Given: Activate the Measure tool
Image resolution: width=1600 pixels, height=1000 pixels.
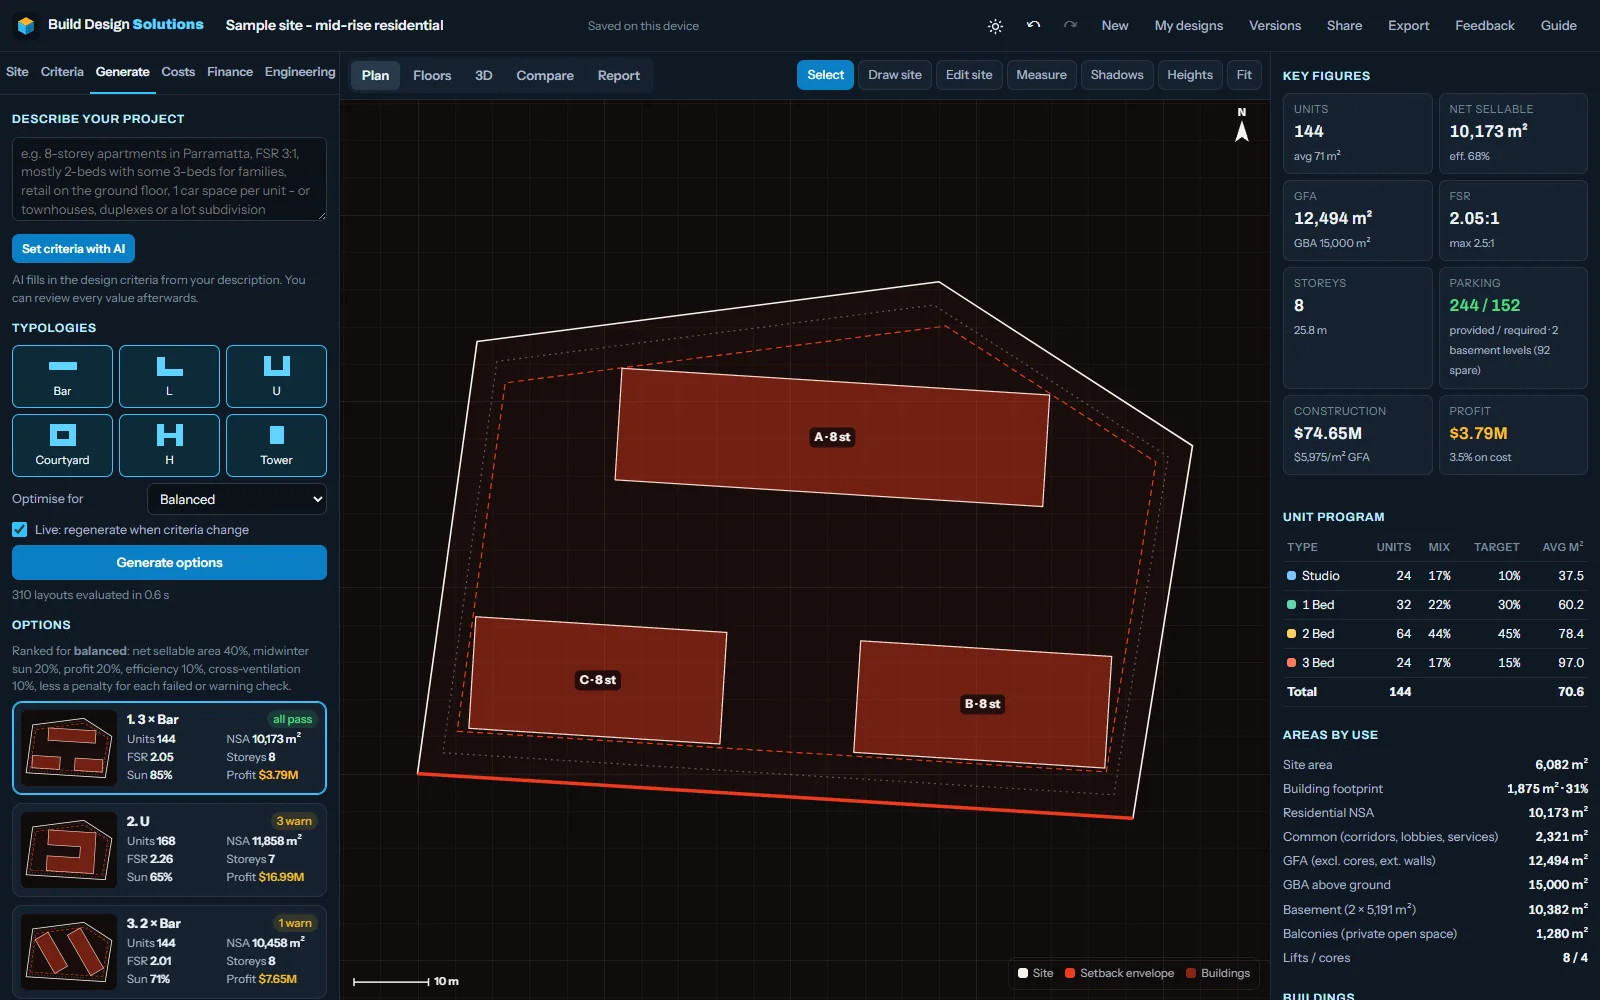Looking at the screenshot, I should point(1041,75).
